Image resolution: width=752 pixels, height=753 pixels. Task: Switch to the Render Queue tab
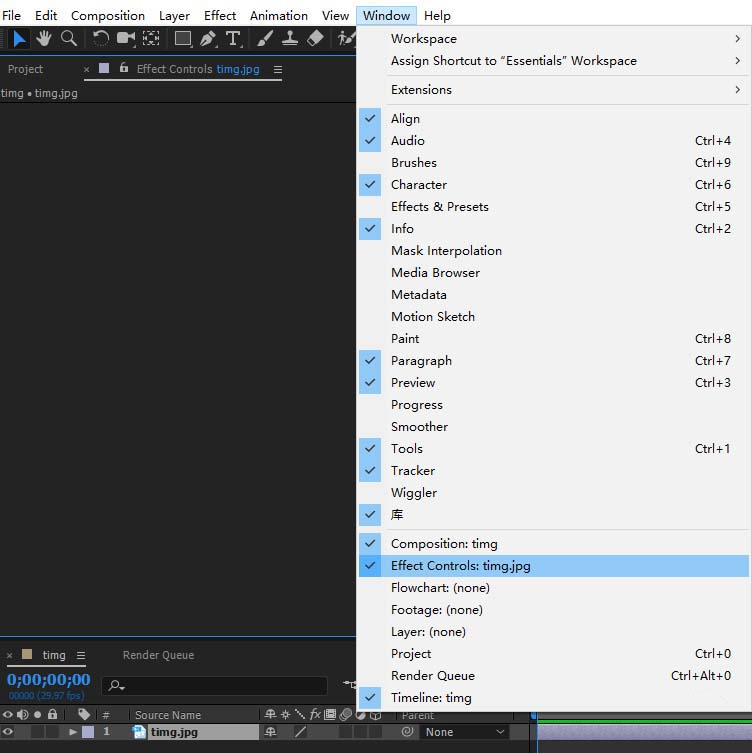click(158, 655)
